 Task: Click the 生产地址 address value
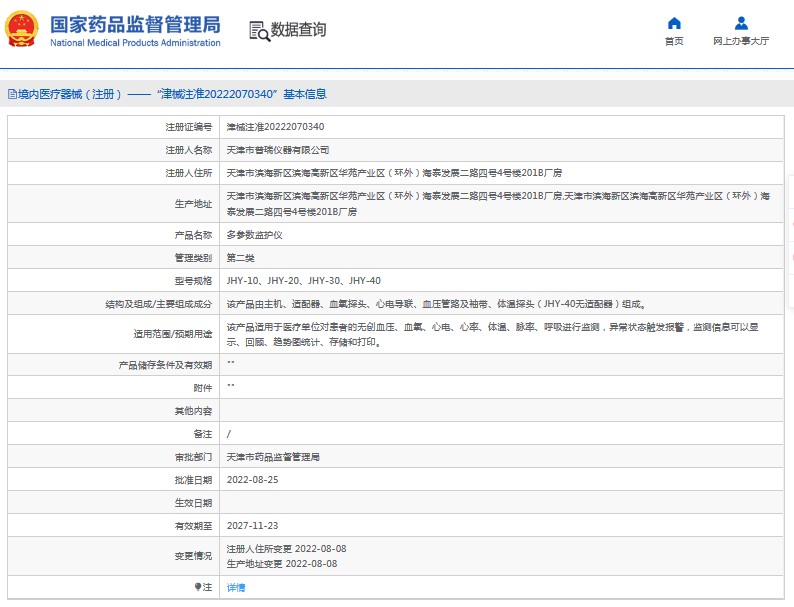point(498,204)
